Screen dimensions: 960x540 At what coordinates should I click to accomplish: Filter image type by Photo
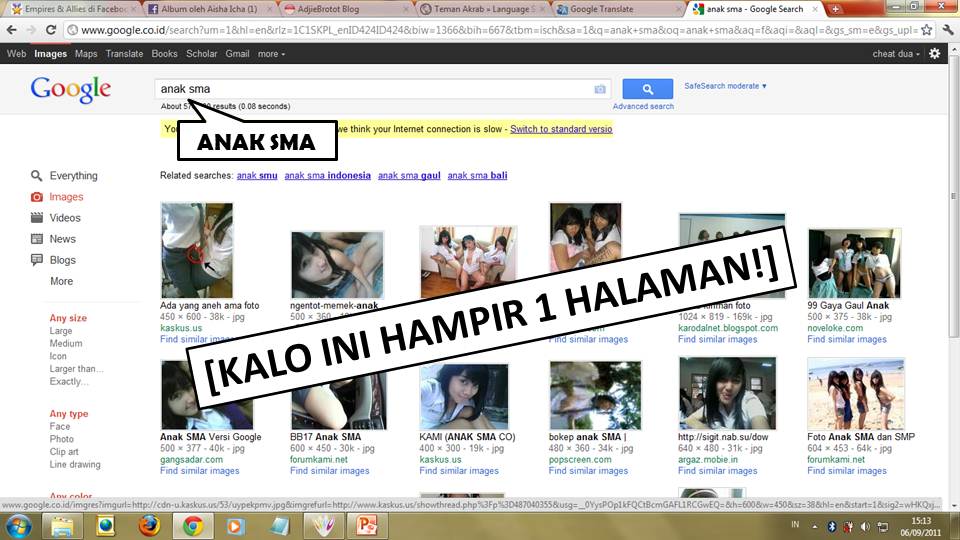pos(61,439)
